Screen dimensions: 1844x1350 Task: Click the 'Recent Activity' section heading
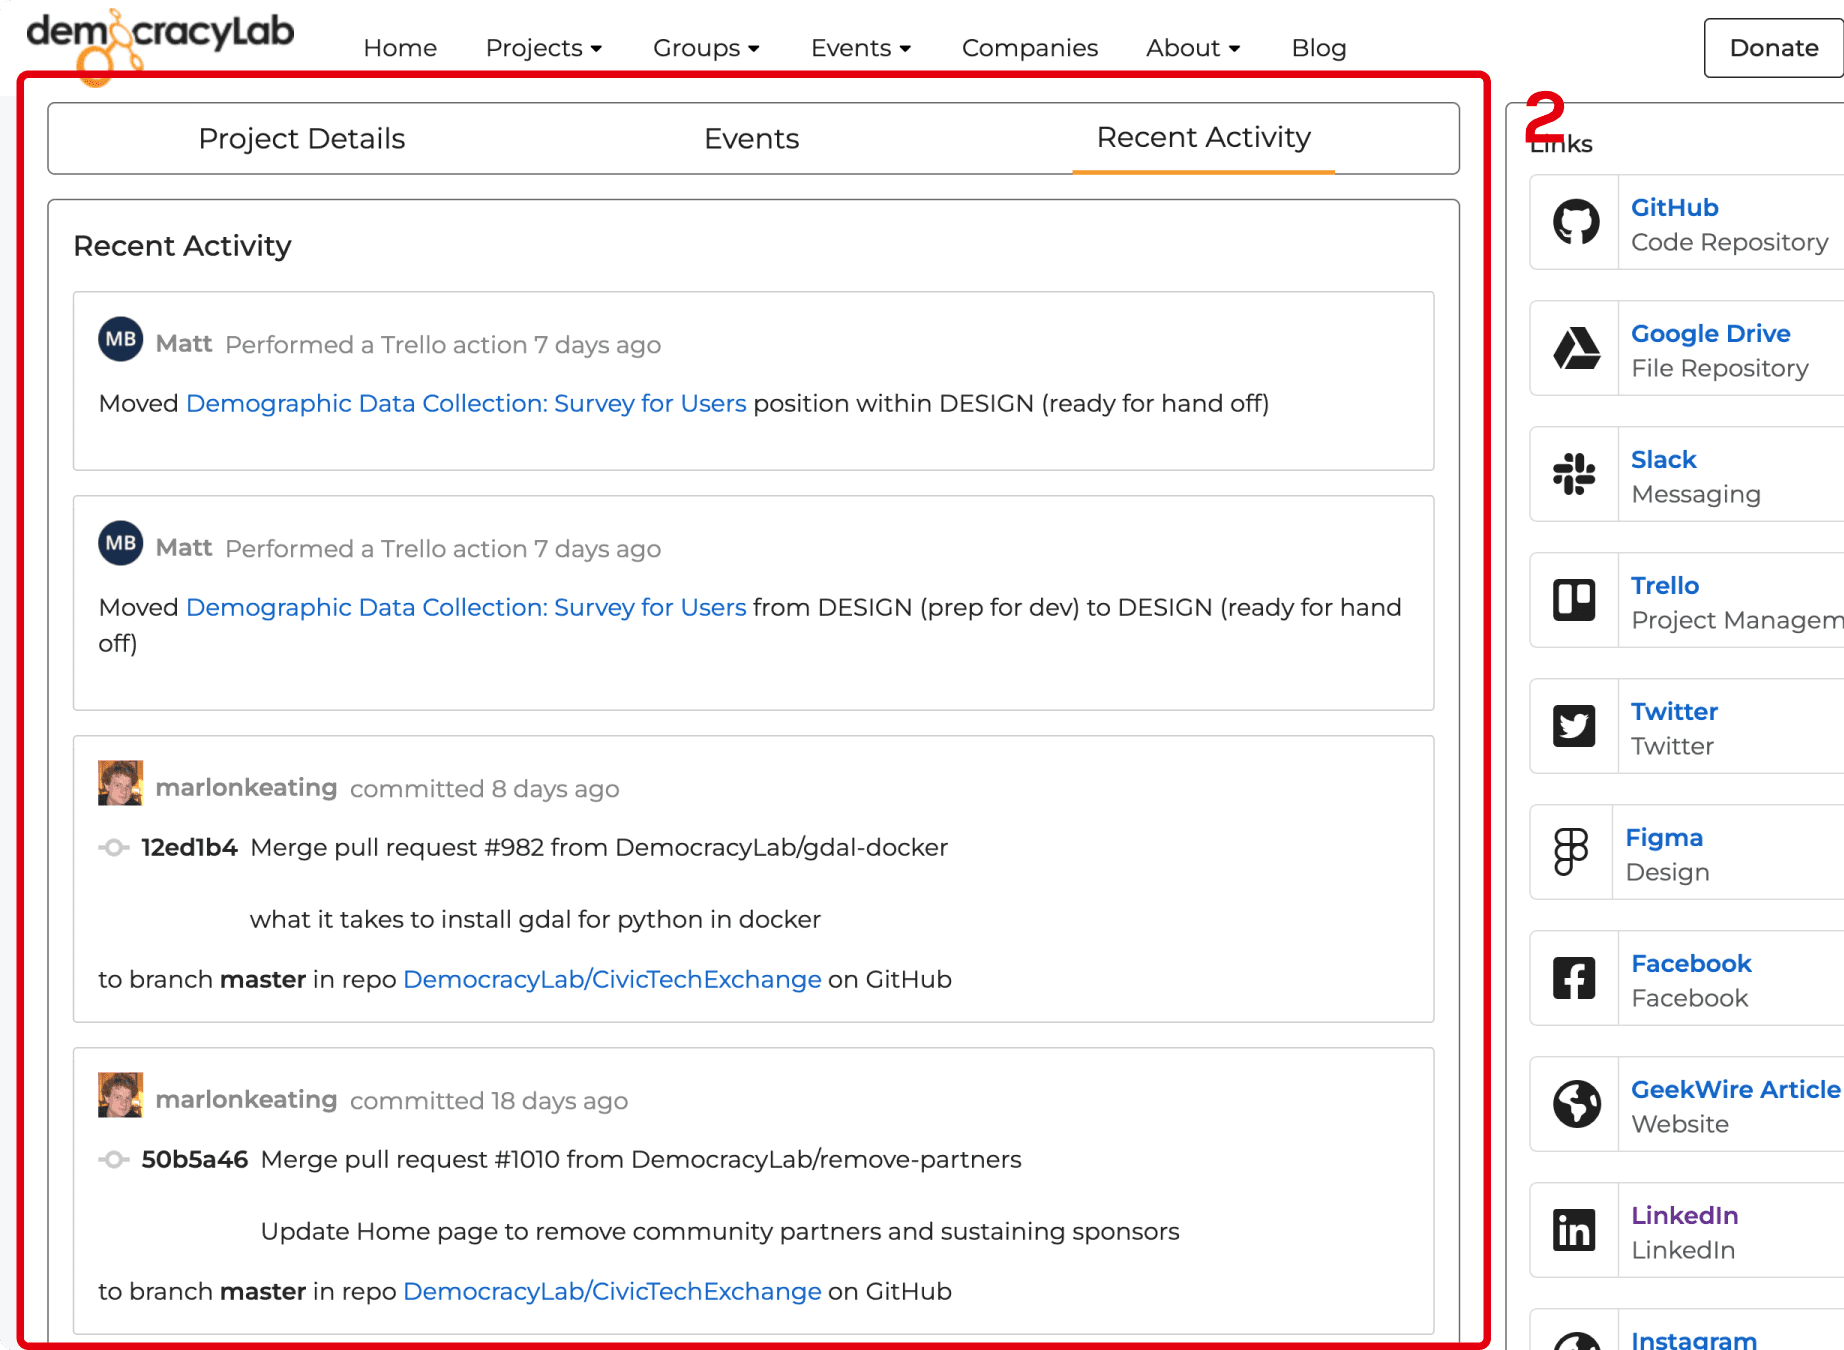tap(182, 246)
